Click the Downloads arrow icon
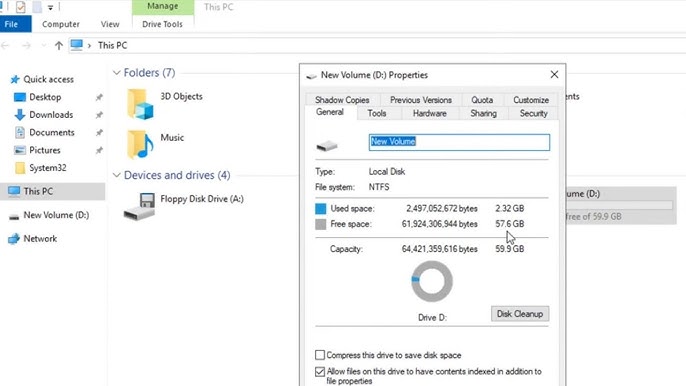Viewport: 686px width, 386px height. (20, 115)
